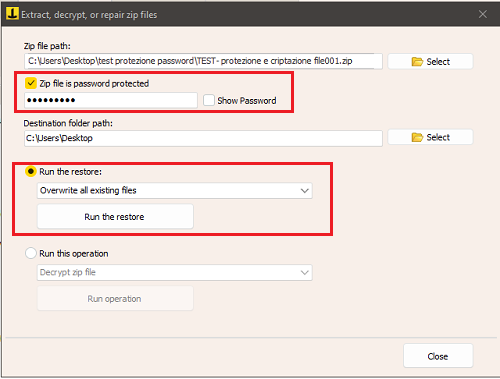
Task: Click the Run the restore button
Action: point(115,216)
